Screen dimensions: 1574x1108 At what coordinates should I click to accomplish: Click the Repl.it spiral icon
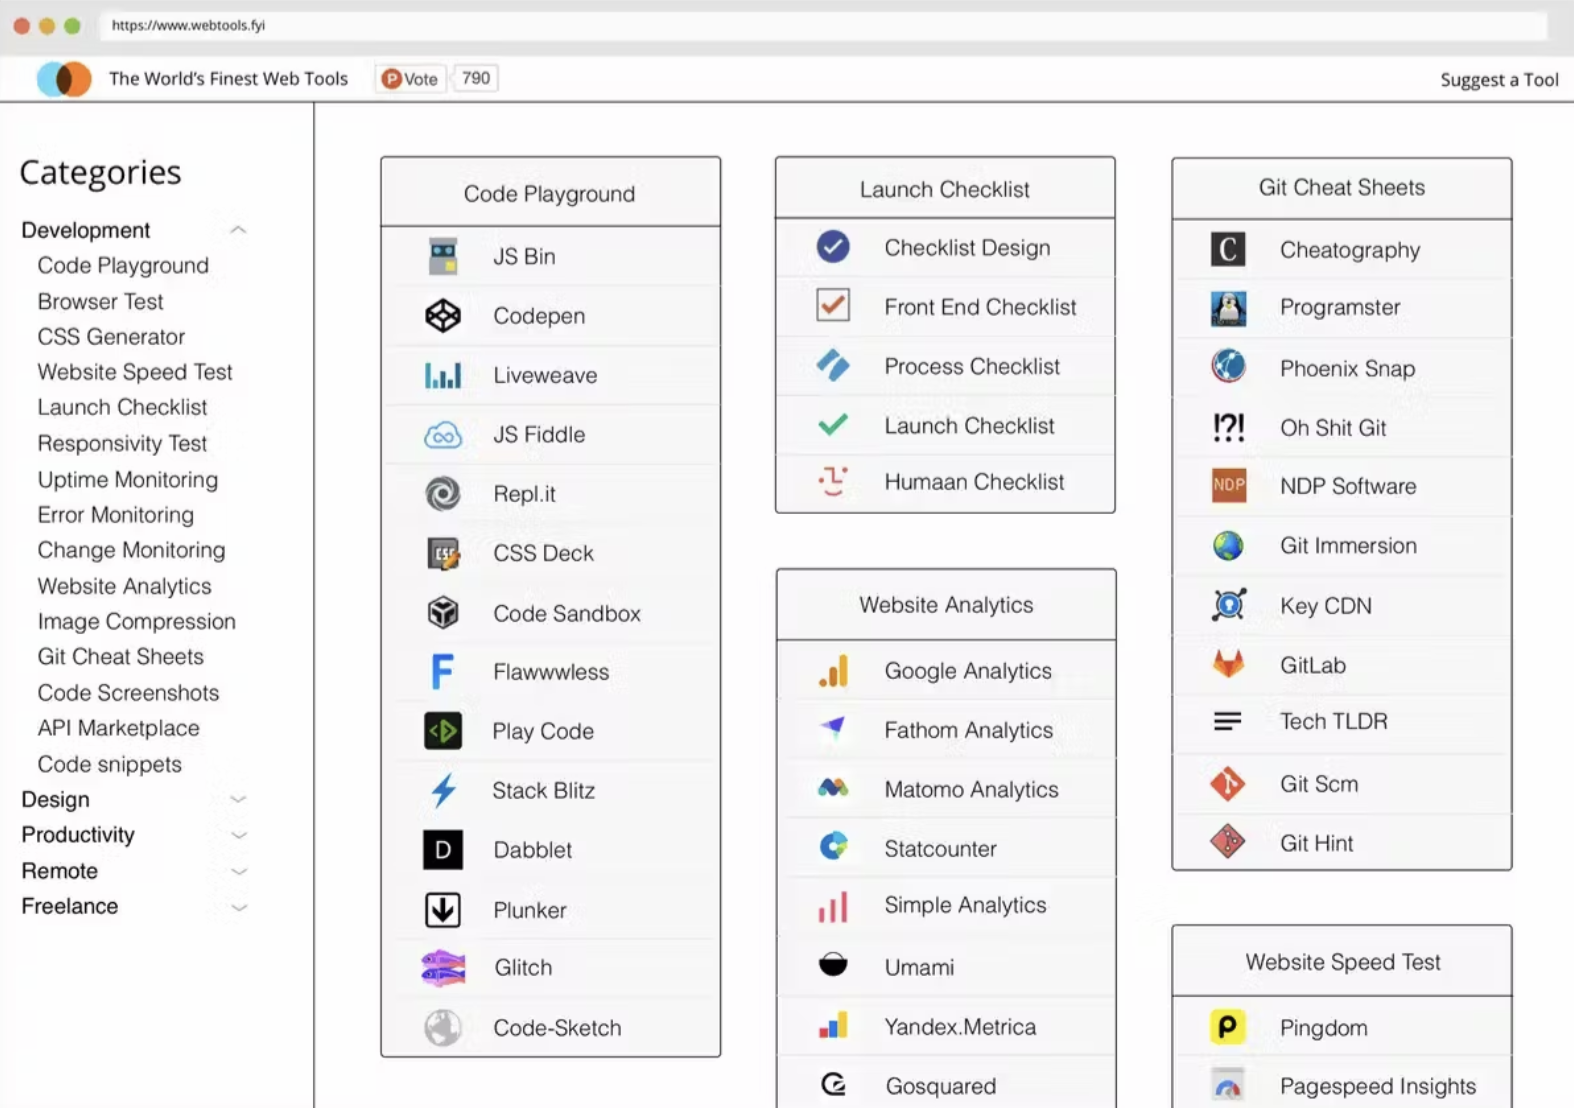pos(443,494)
